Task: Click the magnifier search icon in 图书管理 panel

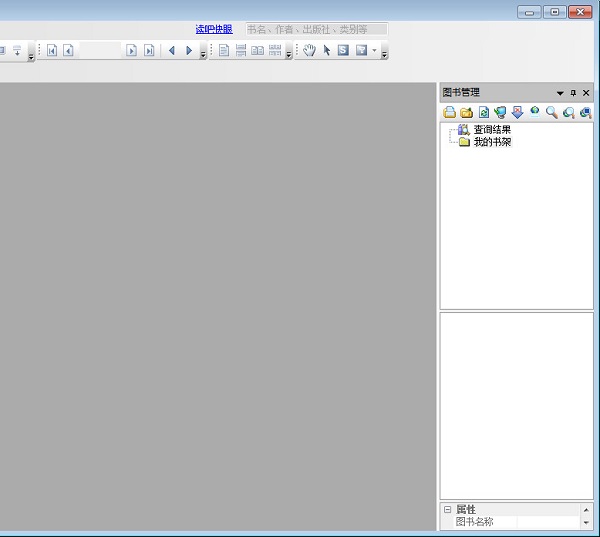Action: [551, 113]
